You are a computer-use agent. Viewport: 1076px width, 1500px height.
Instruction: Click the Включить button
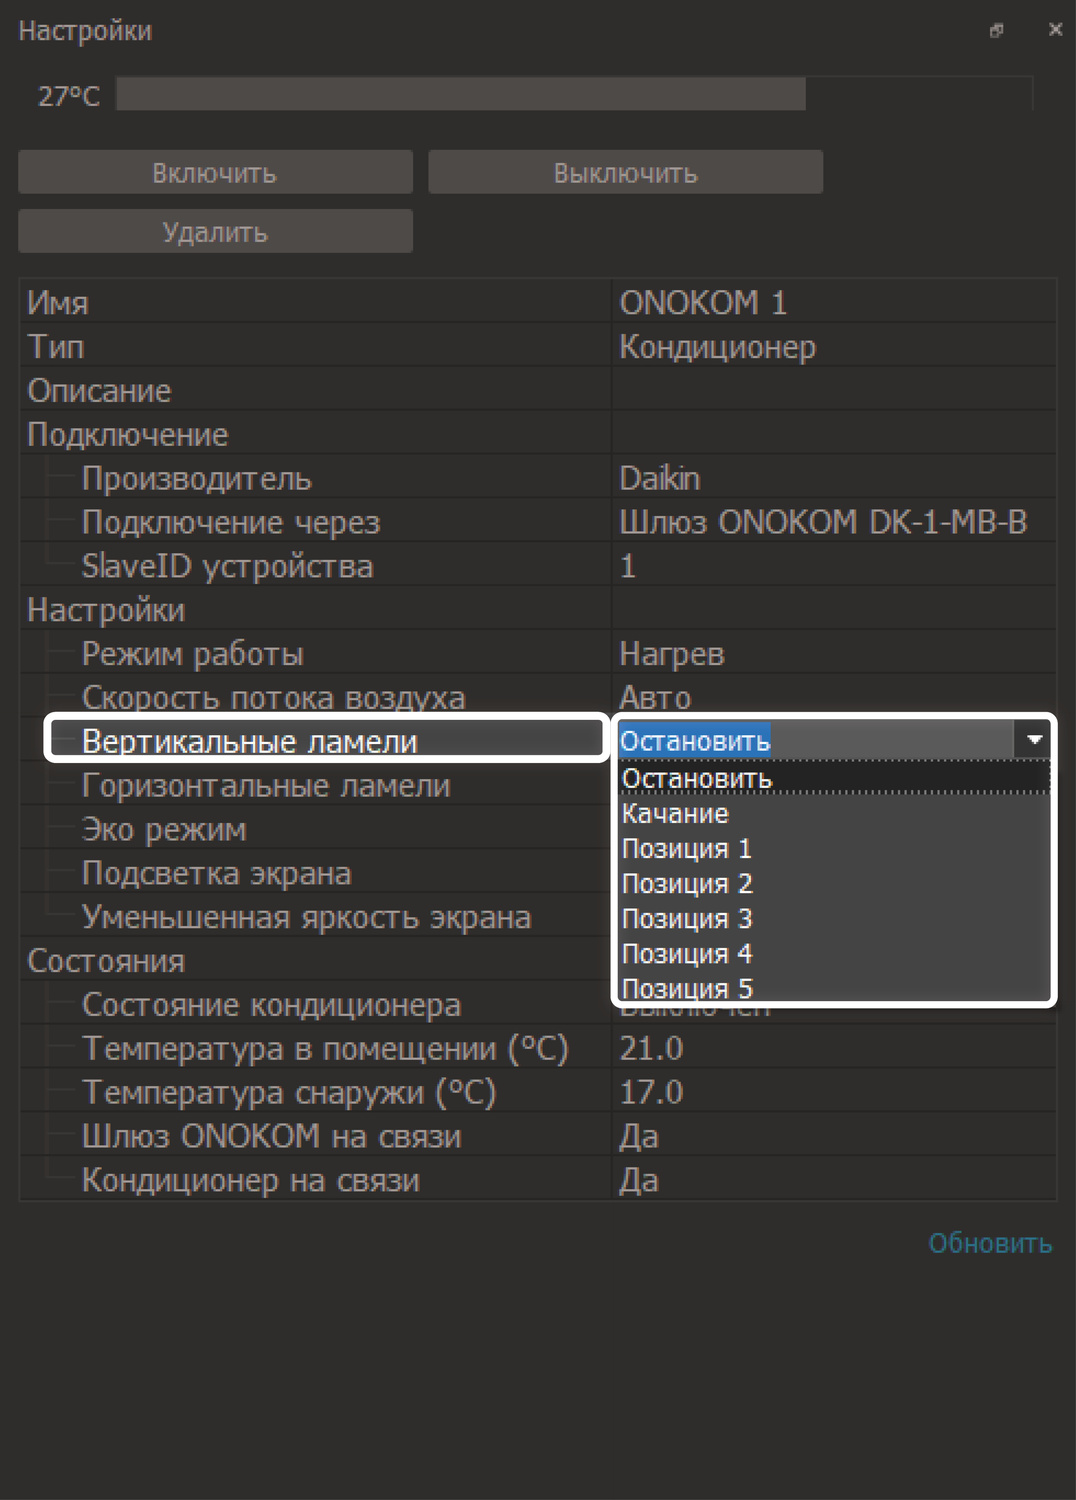pos(215,172)
